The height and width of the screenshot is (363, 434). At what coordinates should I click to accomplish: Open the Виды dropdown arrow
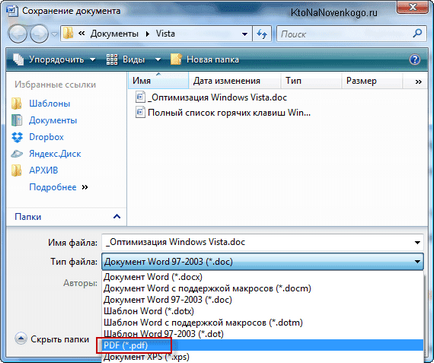coord(158,60)
